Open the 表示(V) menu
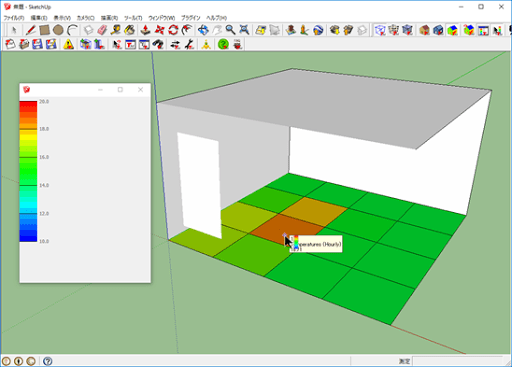This screenshot has height=367, width=512. pyautogui.click(x=62, y=18)
